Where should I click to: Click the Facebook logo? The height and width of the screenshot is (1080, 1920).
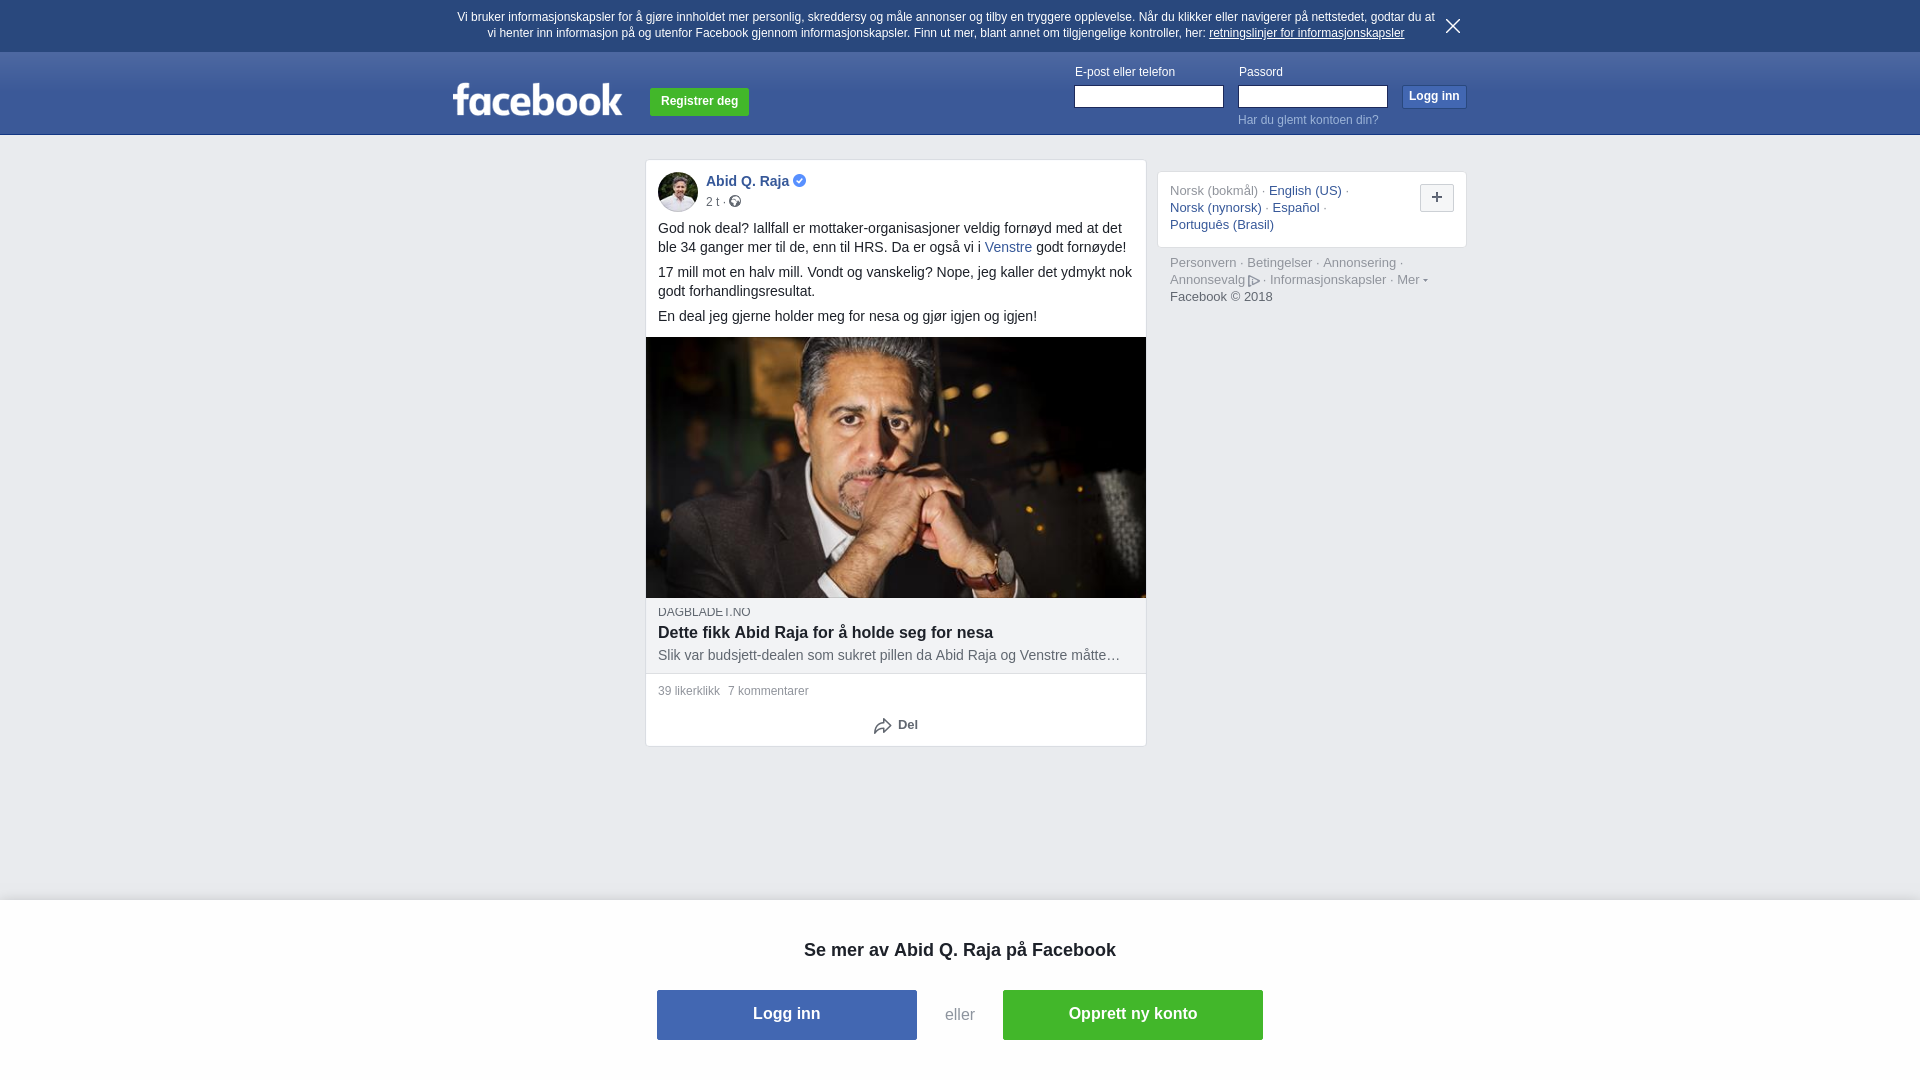(x=537, y=100)
